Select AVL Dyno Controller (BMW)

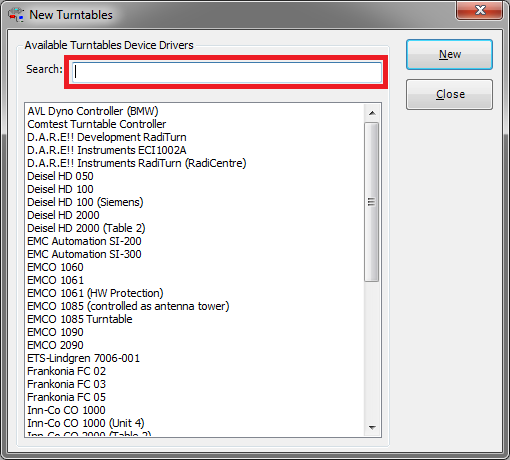(93, 111)
